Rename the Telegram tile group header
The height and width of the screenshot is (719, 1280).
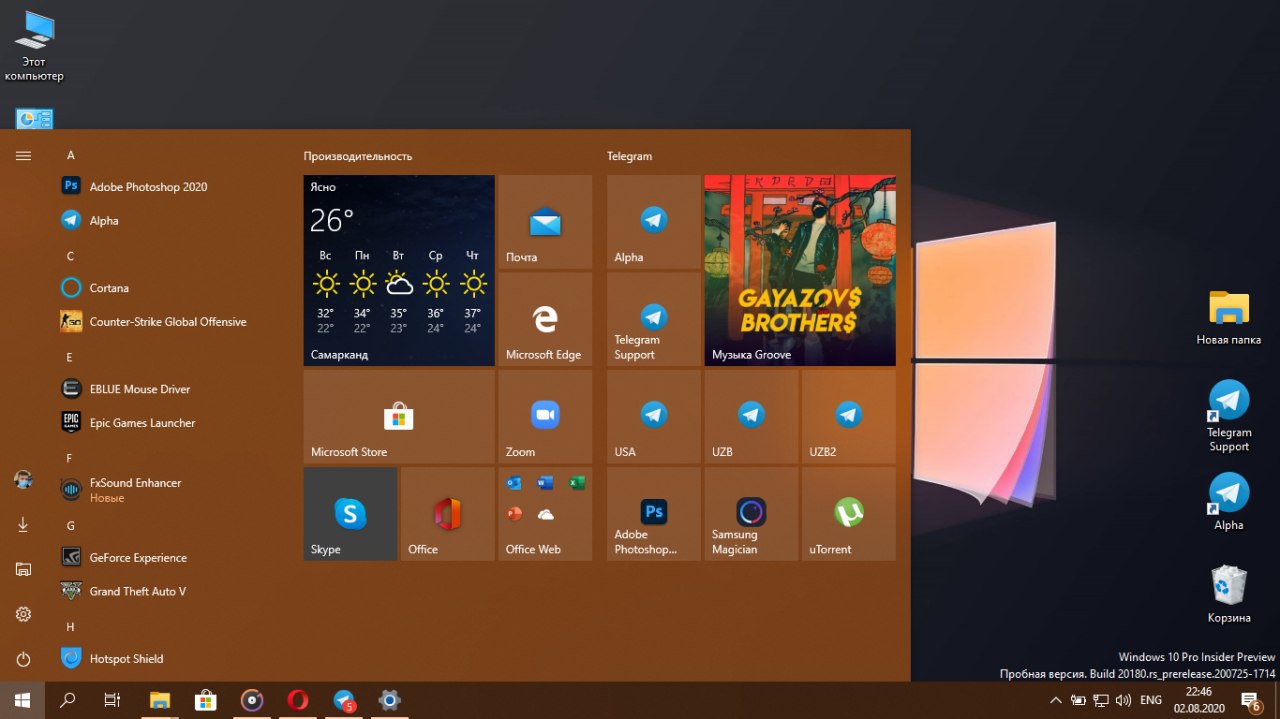[x=629, y=156]
